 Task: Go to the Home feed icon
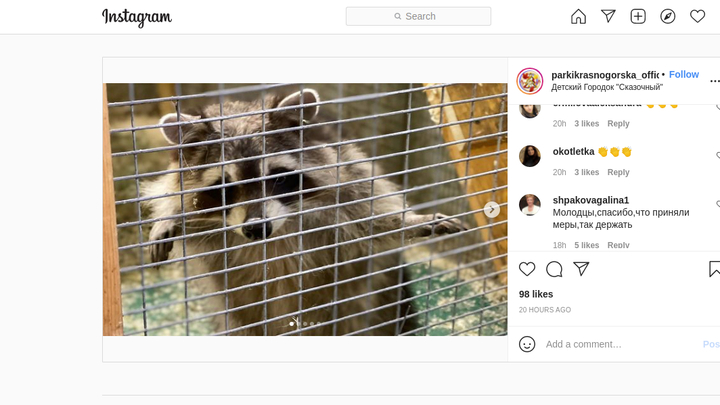[x=578, y=17]
